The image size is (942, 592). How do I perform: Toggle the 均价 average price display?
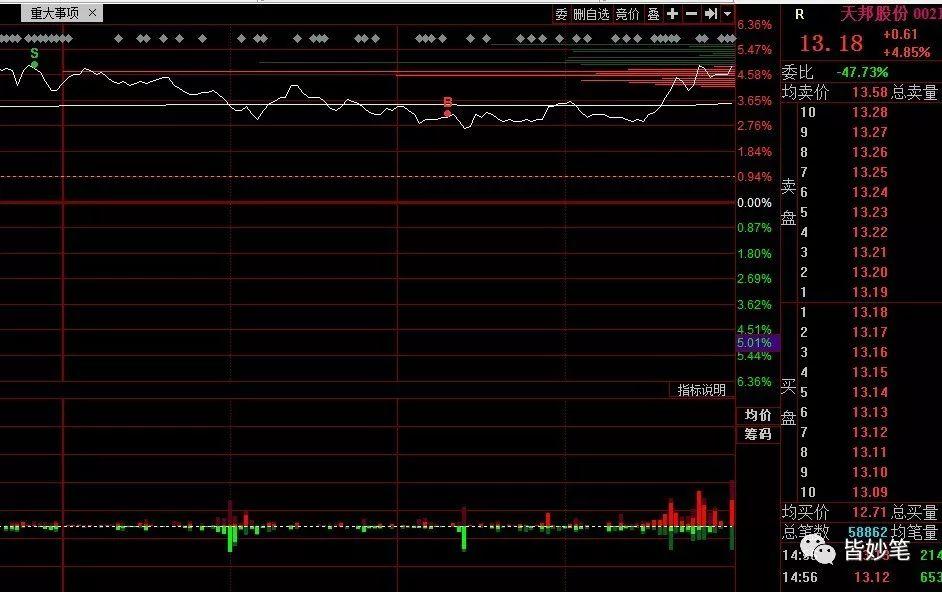[757, 416]
